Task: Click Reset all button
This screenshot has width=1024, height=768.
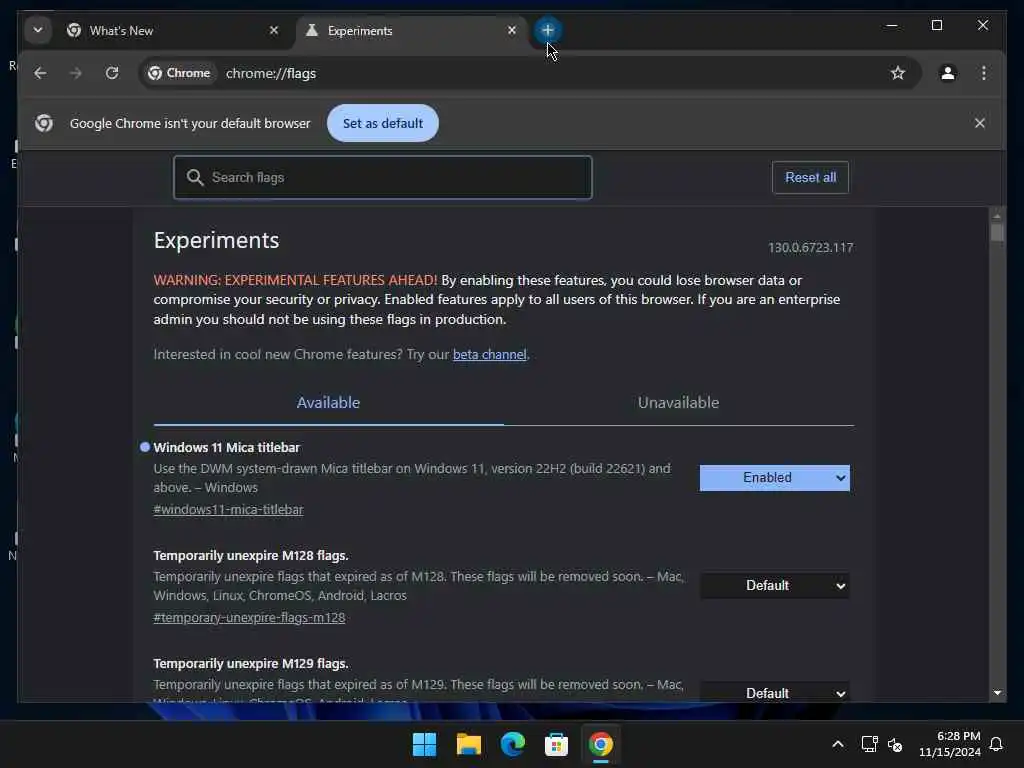Action: [x=810, y=178]
